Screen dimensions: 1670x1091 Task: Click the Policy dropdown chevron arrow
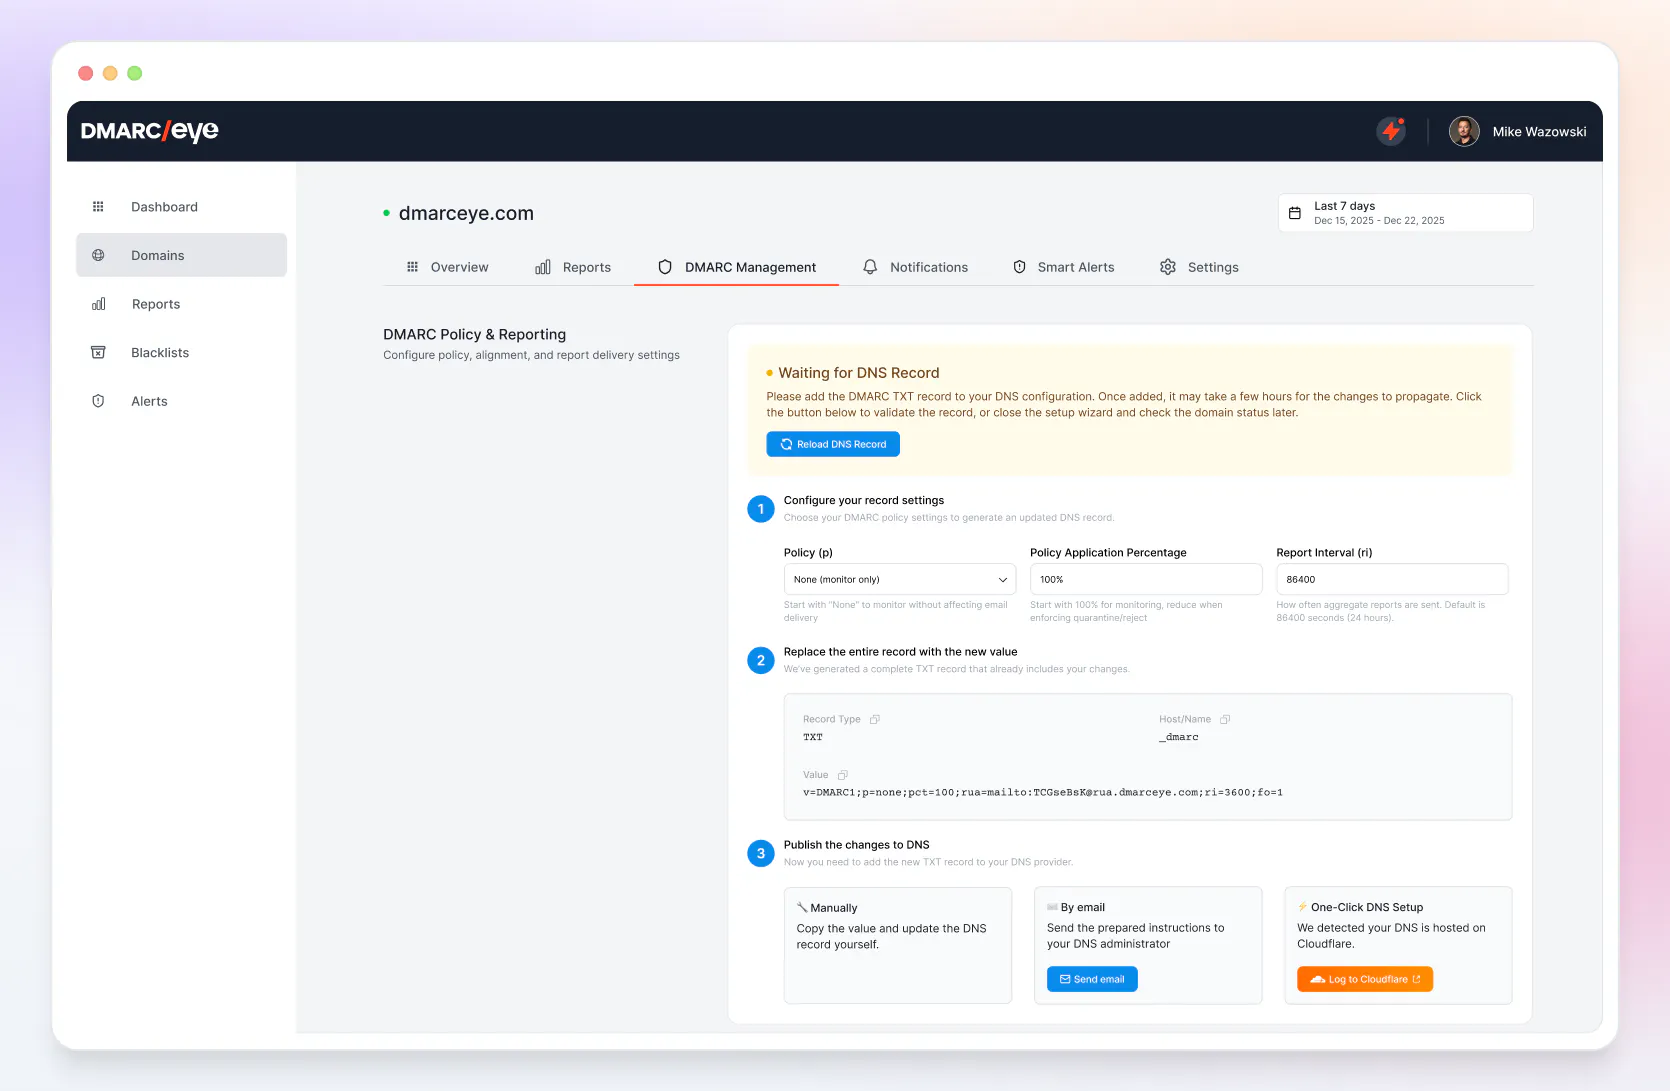[x=1002, y=580]
